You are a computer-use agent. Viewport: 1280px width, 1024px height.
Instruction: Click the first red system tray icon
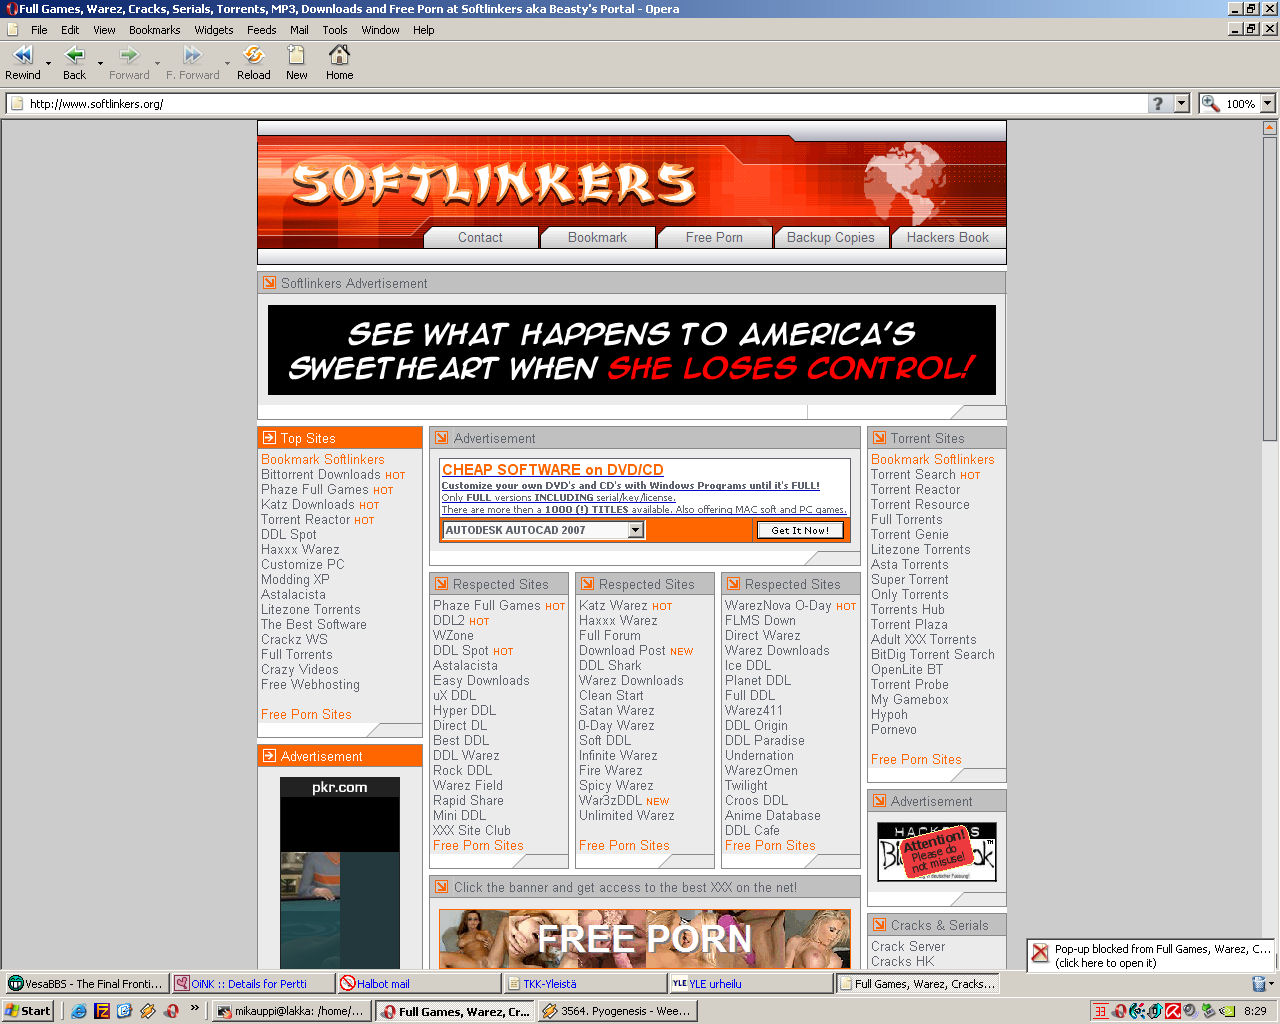(1100, 1011)
